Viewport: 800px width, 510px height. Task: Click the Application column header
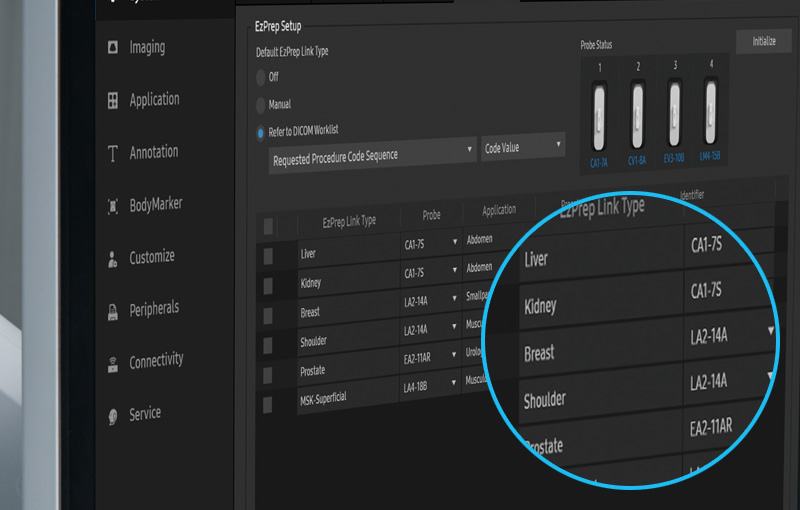click(x=499, y=210)
